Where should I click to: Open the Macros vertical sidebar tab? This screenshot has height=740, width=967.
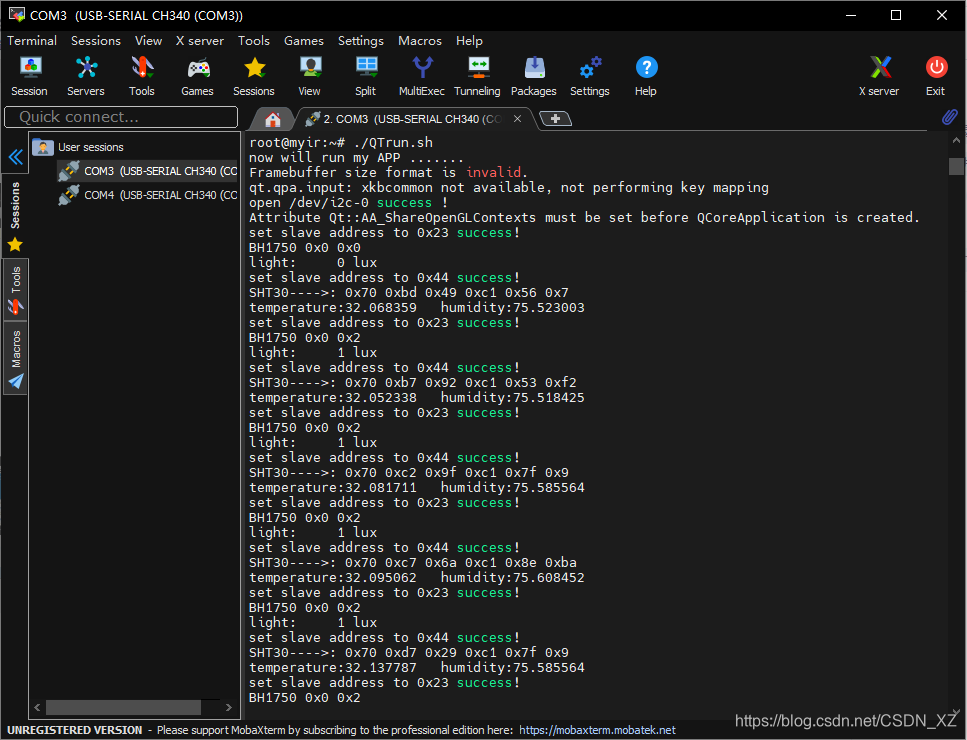[15, 359]
